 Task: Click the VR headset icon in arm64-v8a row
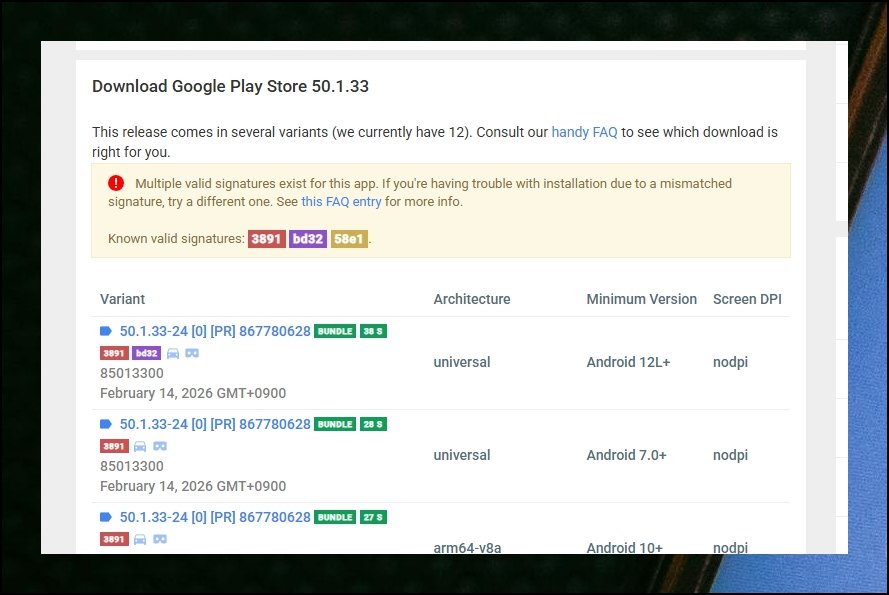(160, 539)
